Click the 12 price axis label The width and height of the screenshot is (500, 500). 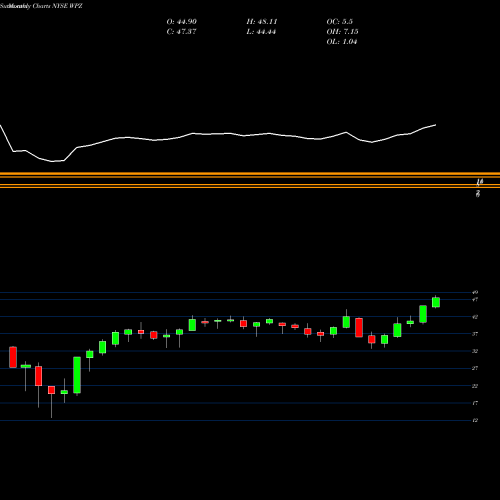[x=475, y=420]
